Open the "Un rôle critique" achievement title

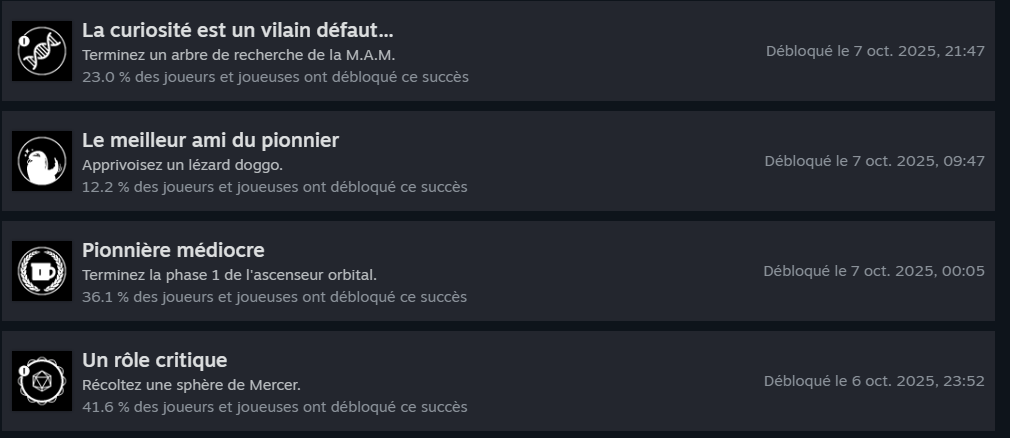coord(155,360)
